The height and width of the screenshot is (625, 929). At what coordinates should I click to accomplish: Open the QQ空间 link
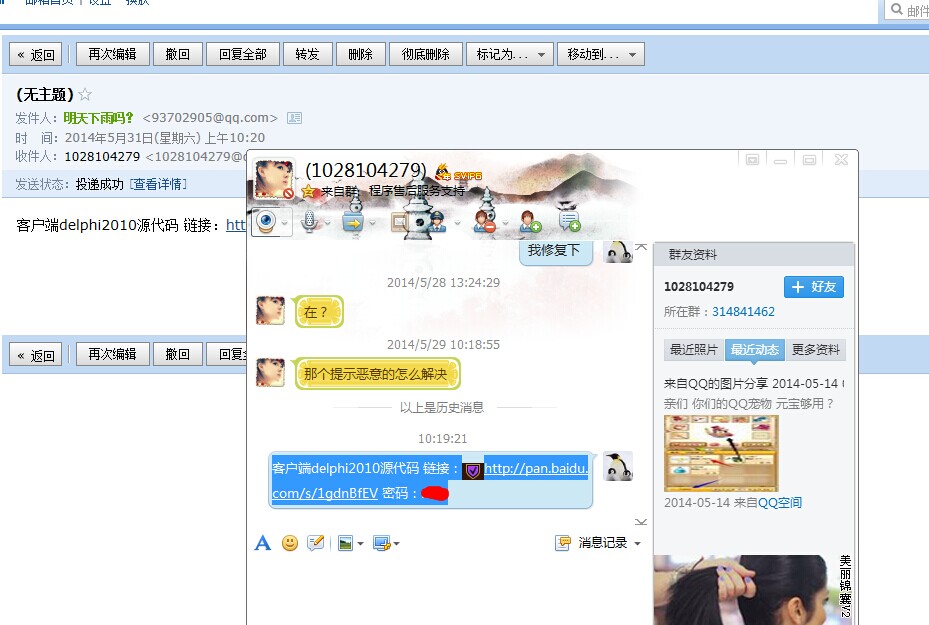(x=780, y=503)
